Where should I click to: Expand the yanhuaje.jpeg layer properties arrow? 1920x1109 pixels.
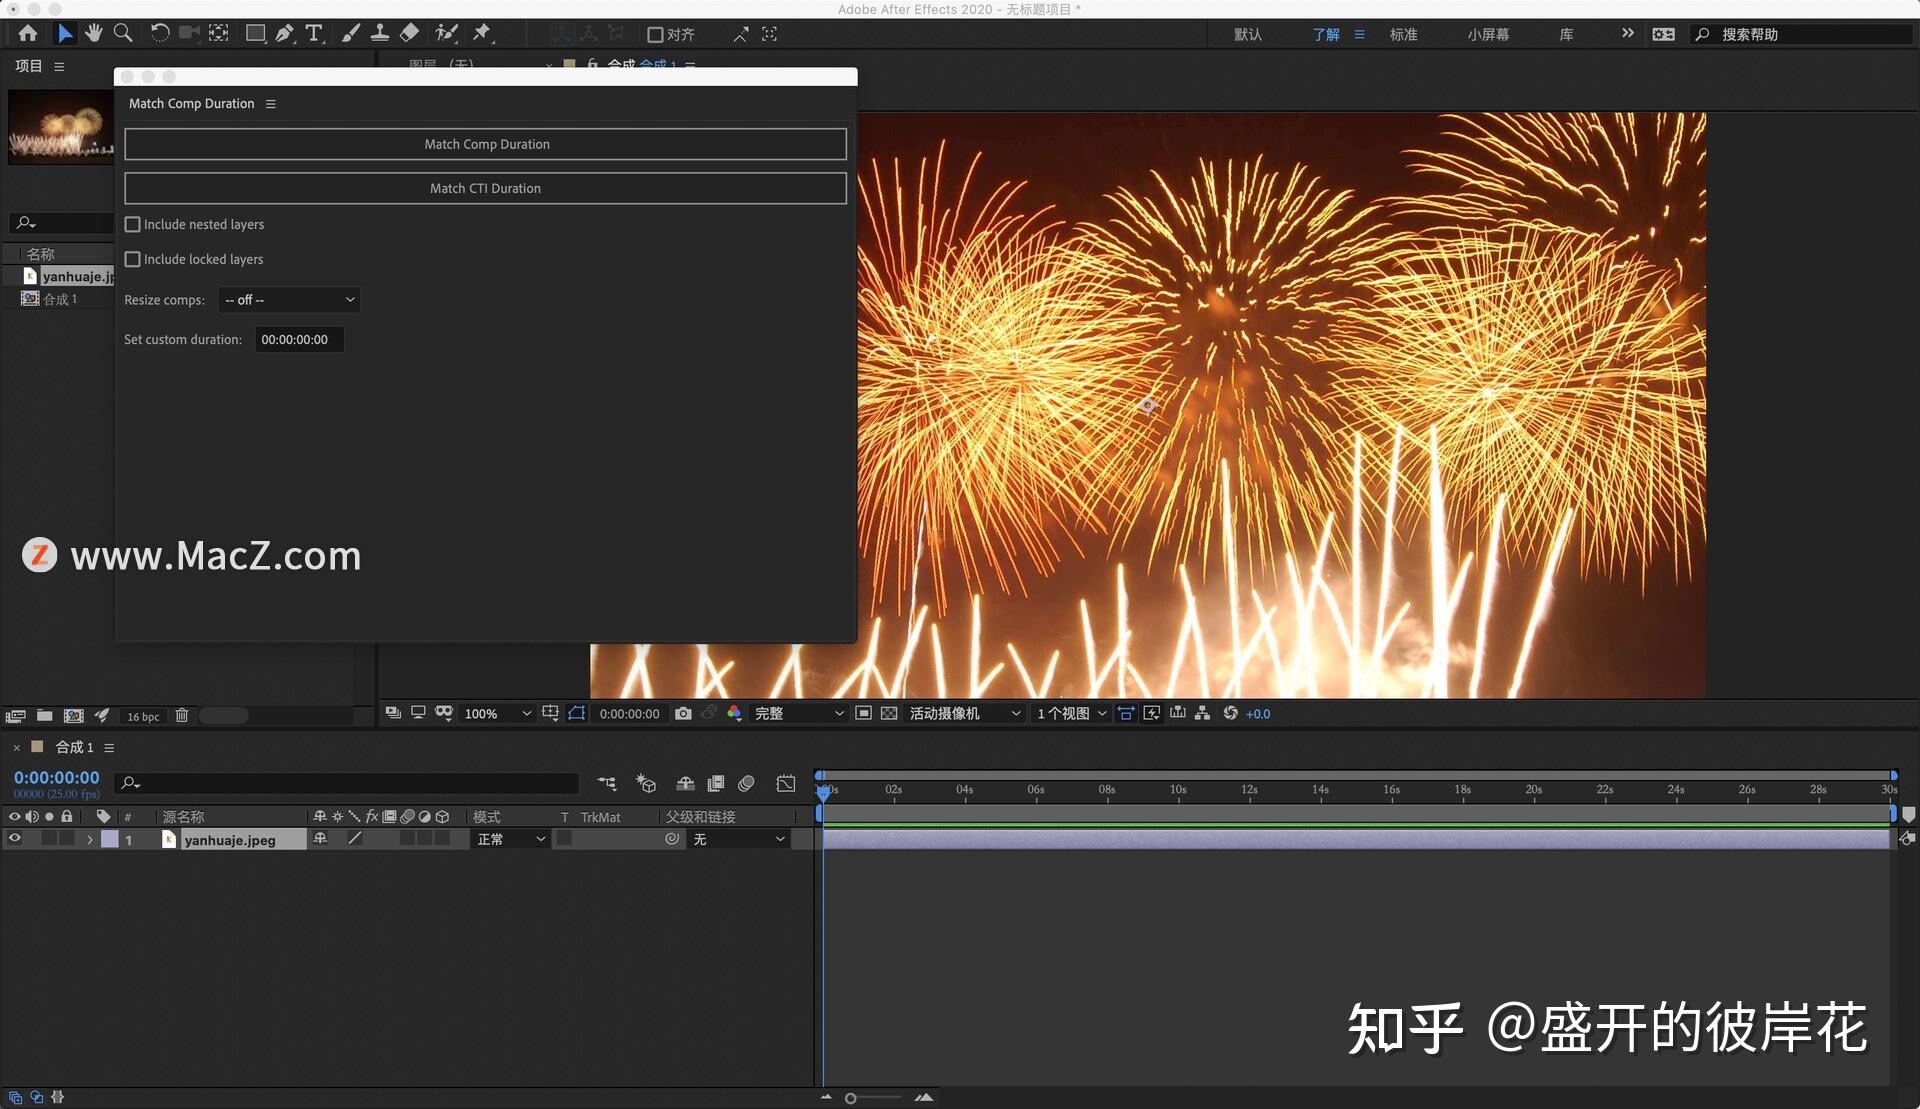90,840
